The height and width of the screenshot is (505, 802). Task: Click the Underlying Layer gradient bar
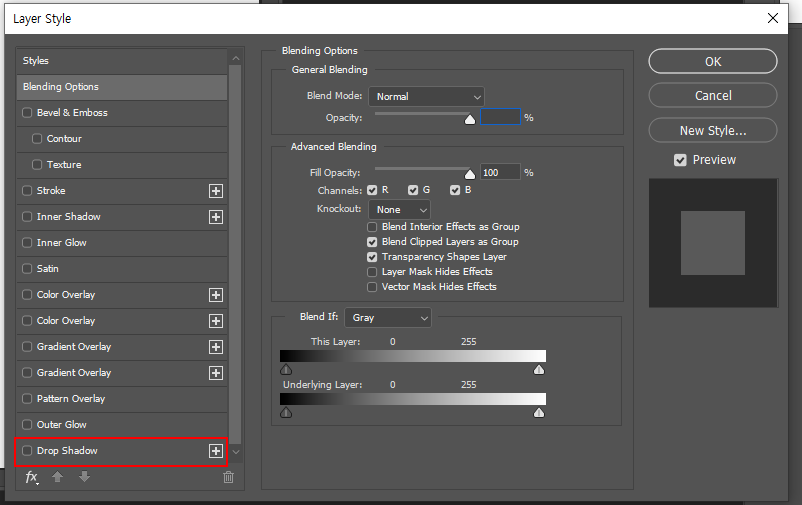[x=413, y=399]
